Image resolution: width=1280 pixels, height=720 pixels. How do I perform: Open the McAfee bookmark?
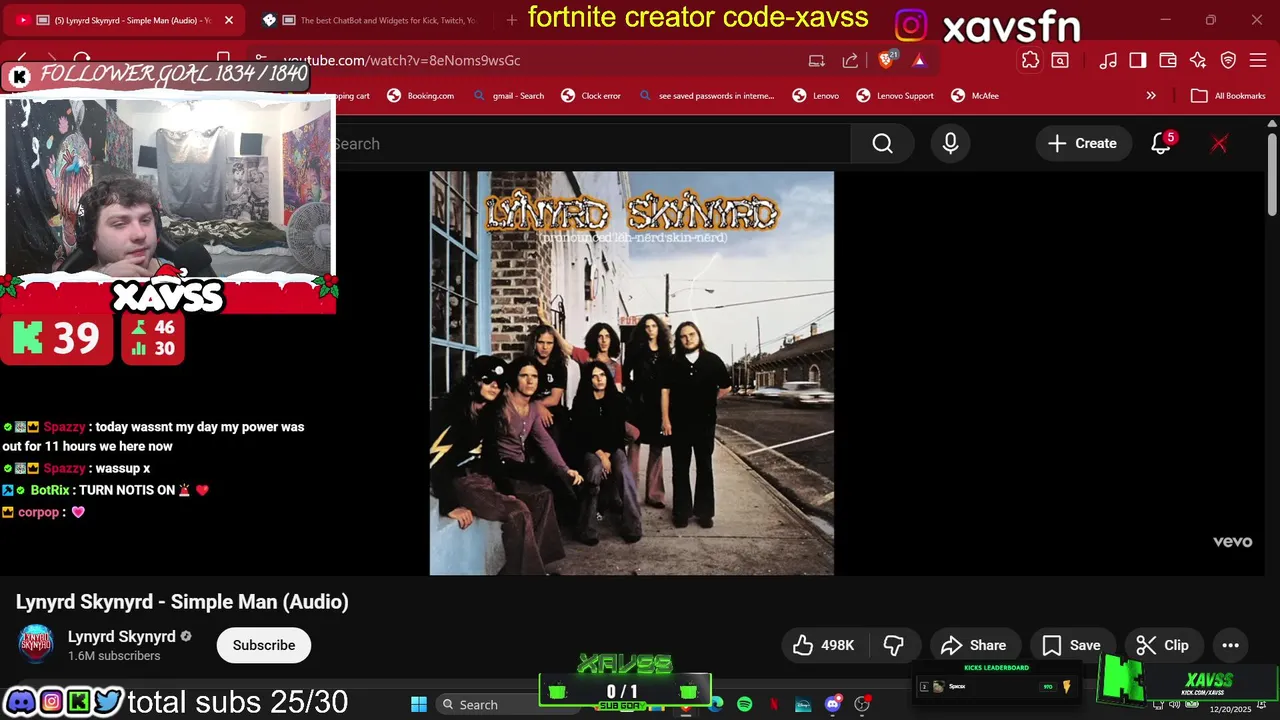click(975, 96)
